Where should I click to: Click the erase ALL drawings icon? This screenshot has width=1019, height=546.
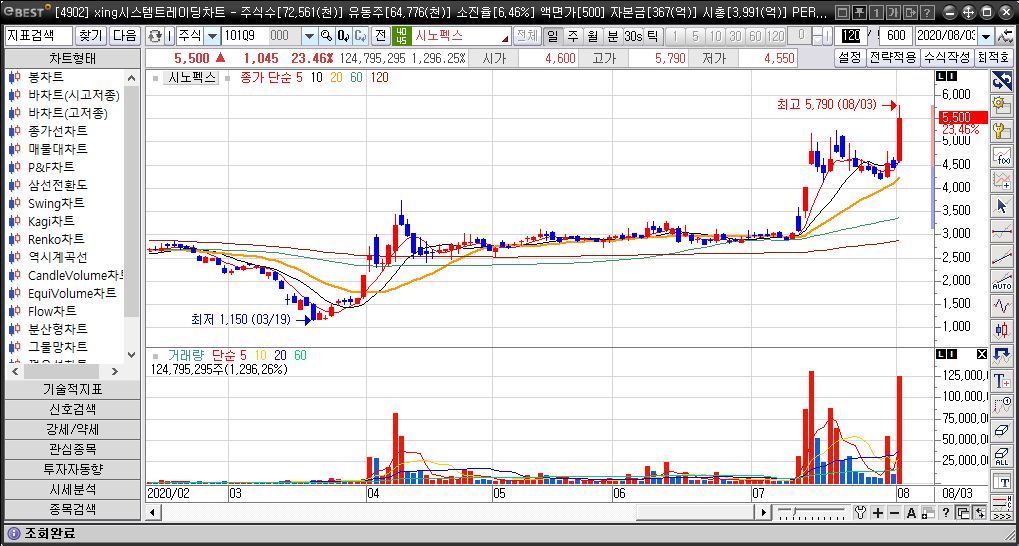pyautogui.click(x=1001, y=456)
